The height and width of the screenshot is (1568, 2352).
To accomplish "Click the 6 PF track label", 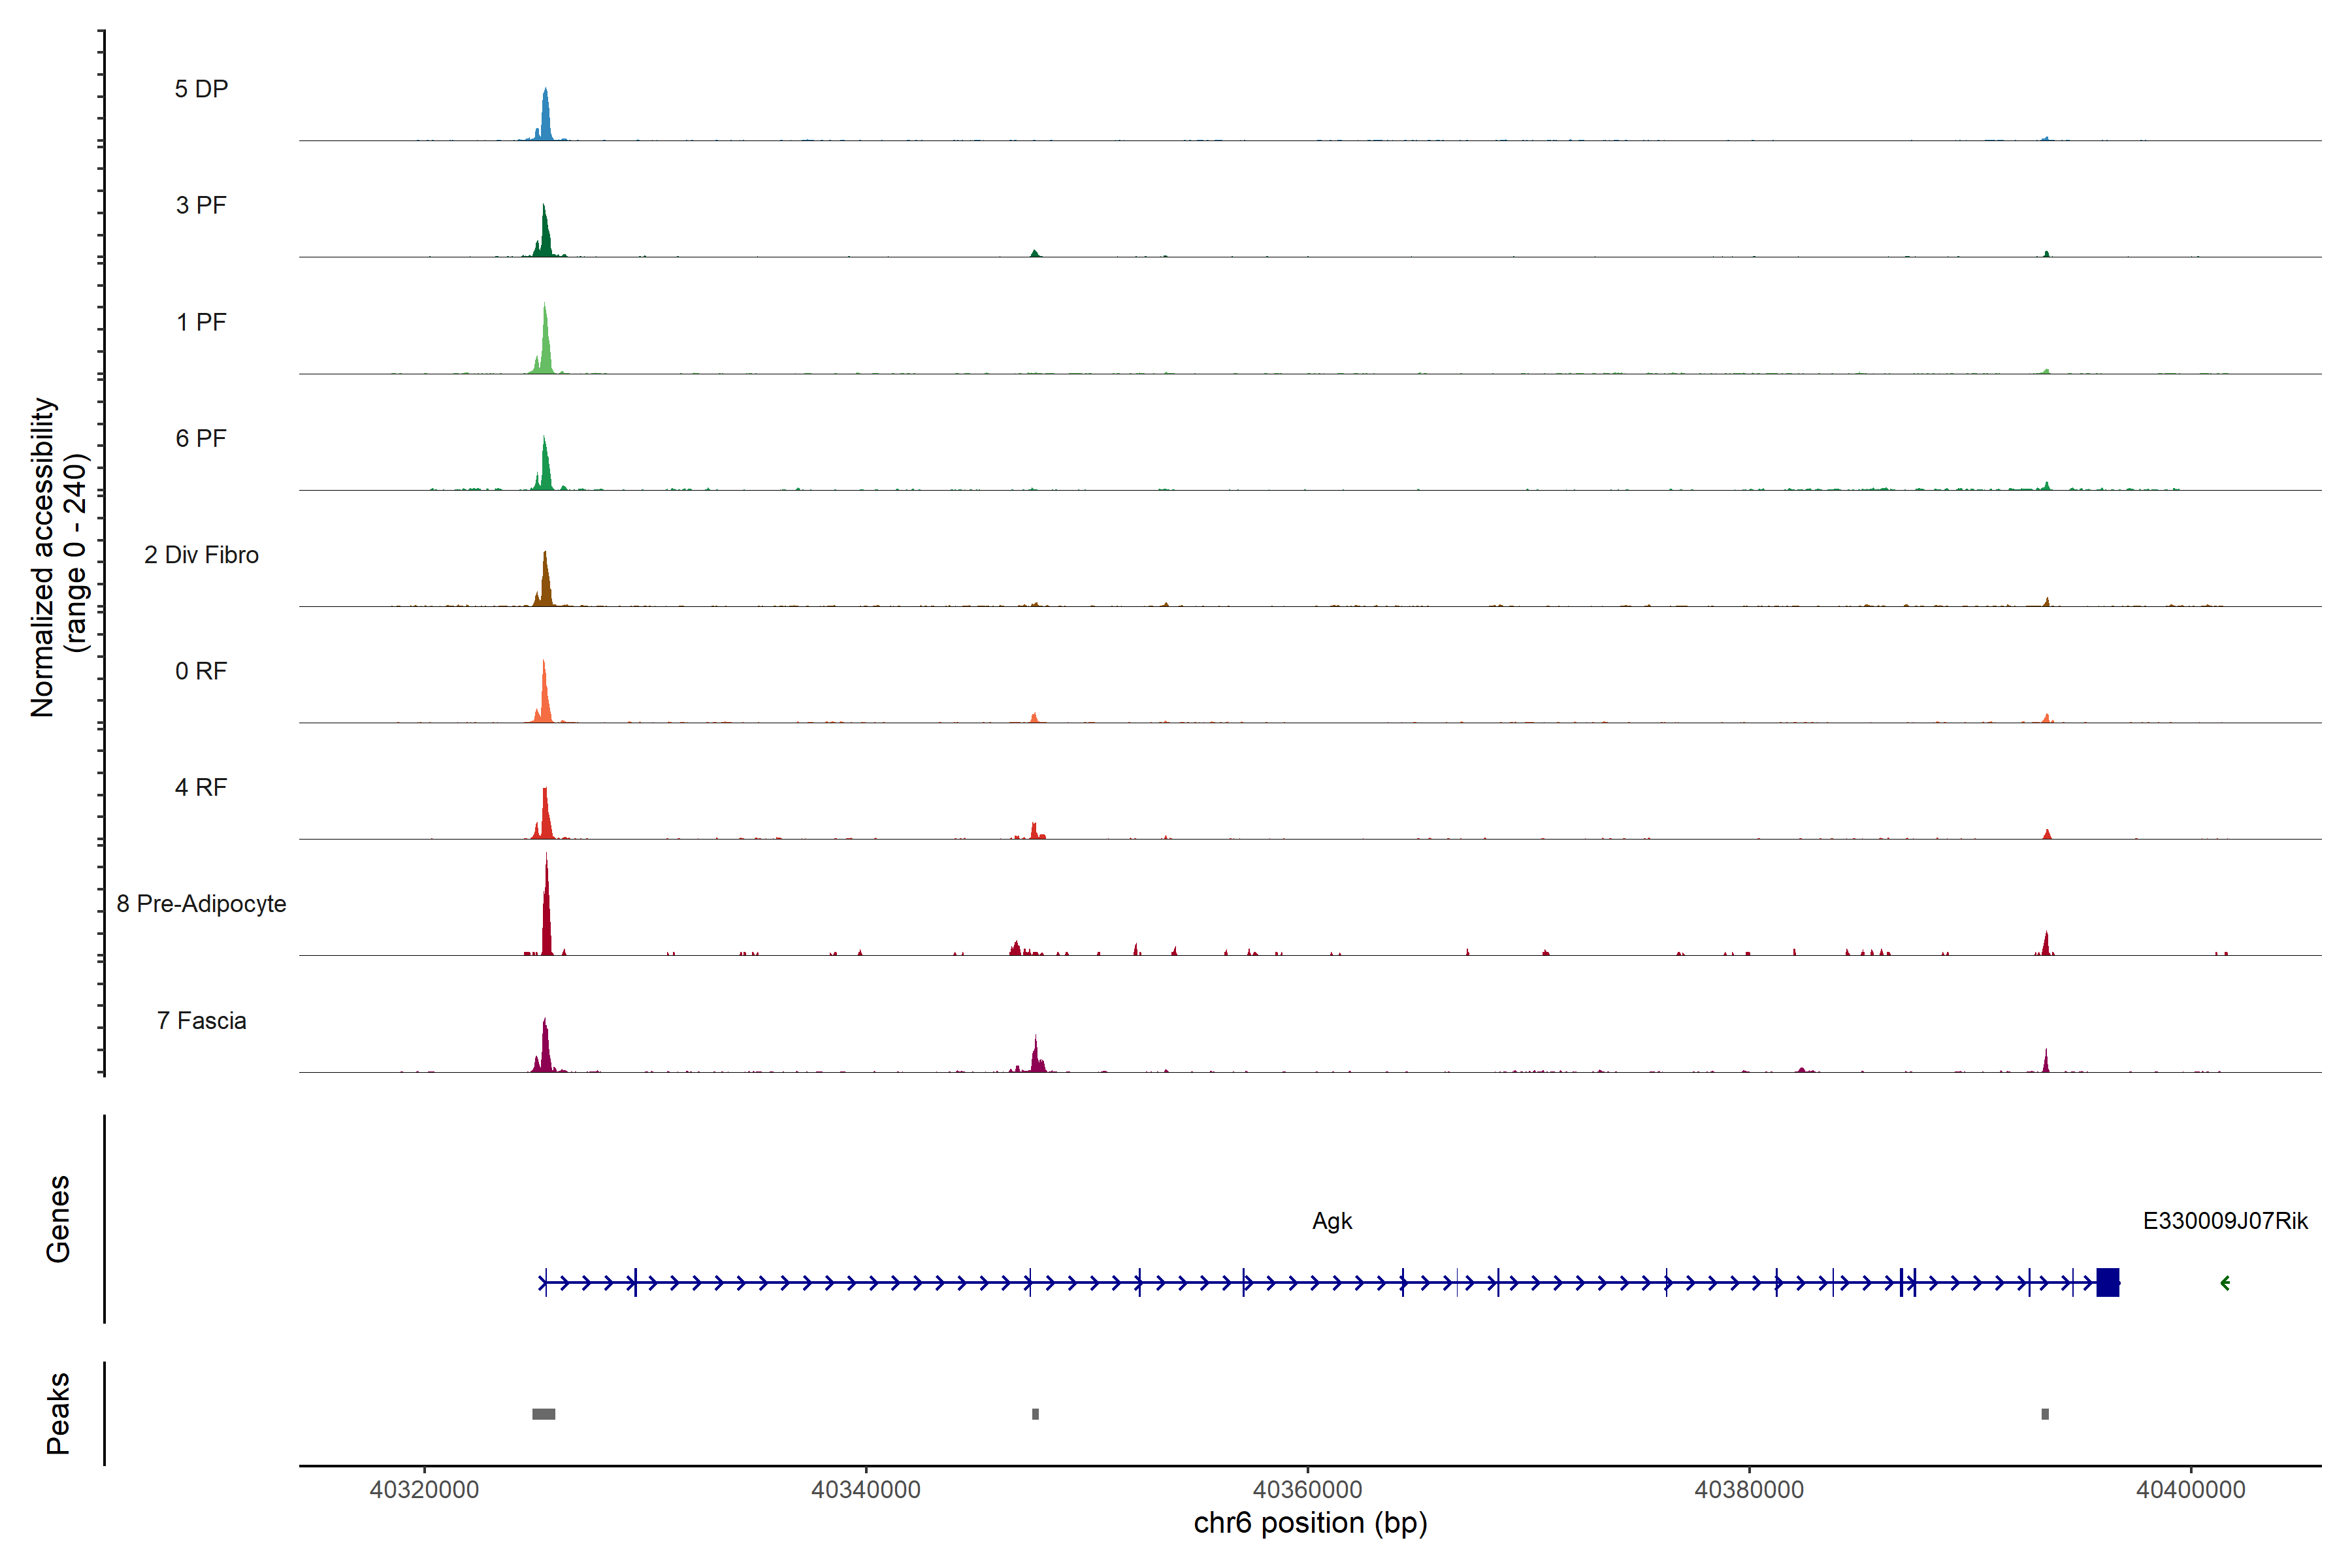I will coord(201,438).
